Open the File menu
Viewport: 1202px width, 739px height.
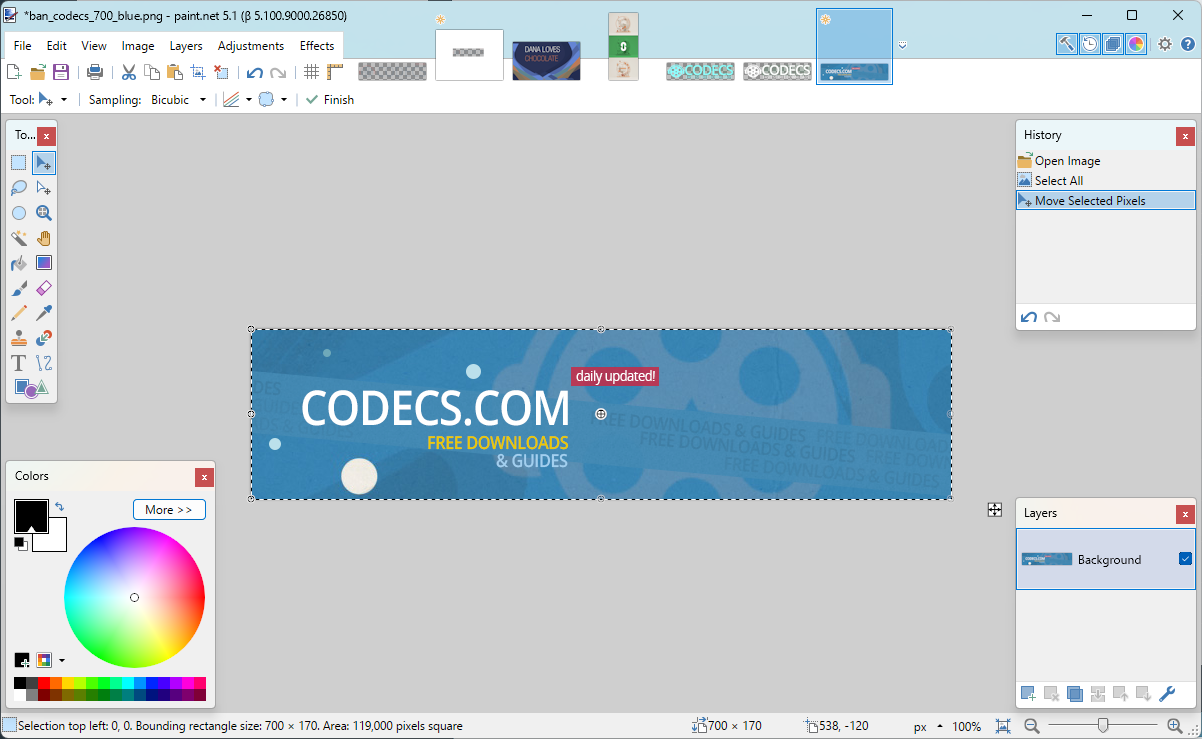[22, 46]
